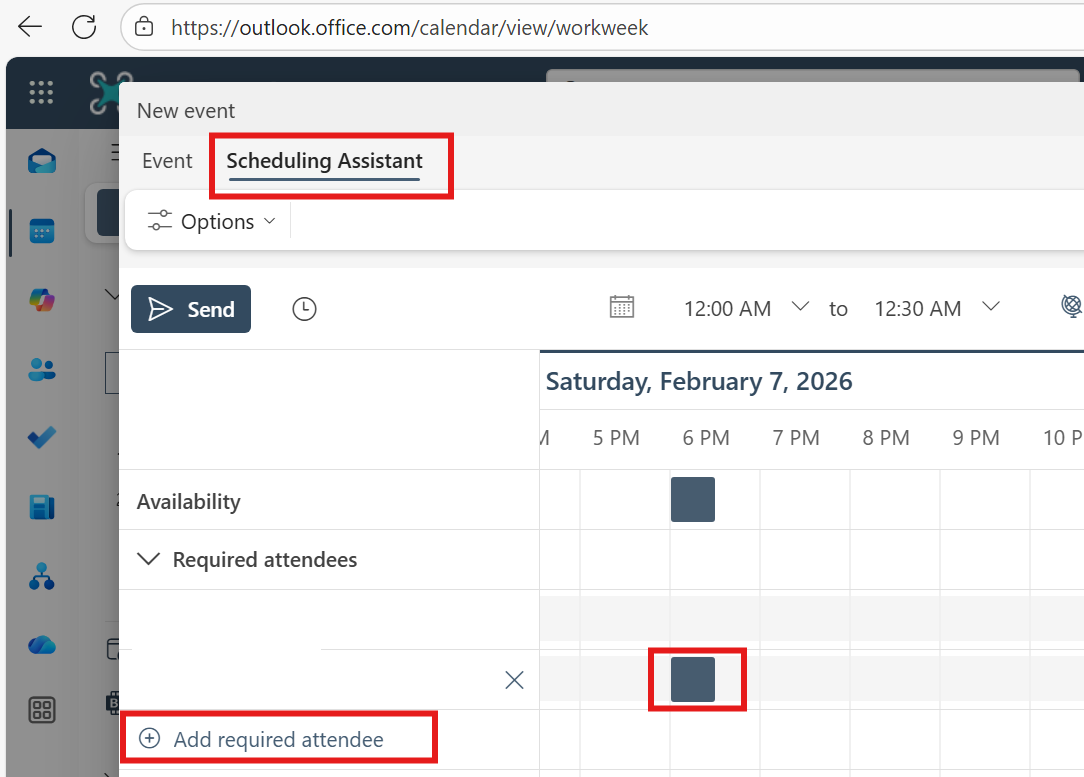The height and width of the screenshot is (777, 1084).
Task: Click the 7 PM time column header
Action: coord(796,438)
